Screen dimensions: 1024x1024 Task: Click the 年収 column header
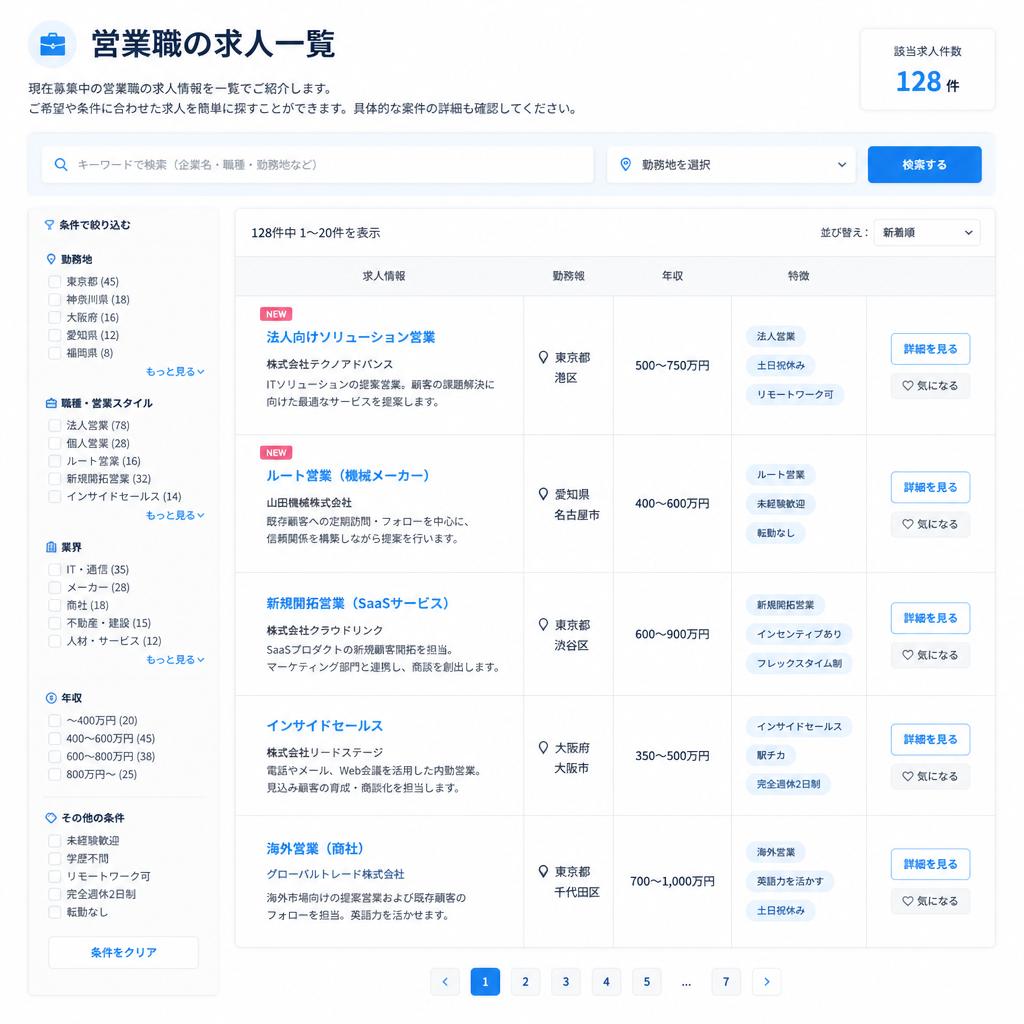coord(672,276)
